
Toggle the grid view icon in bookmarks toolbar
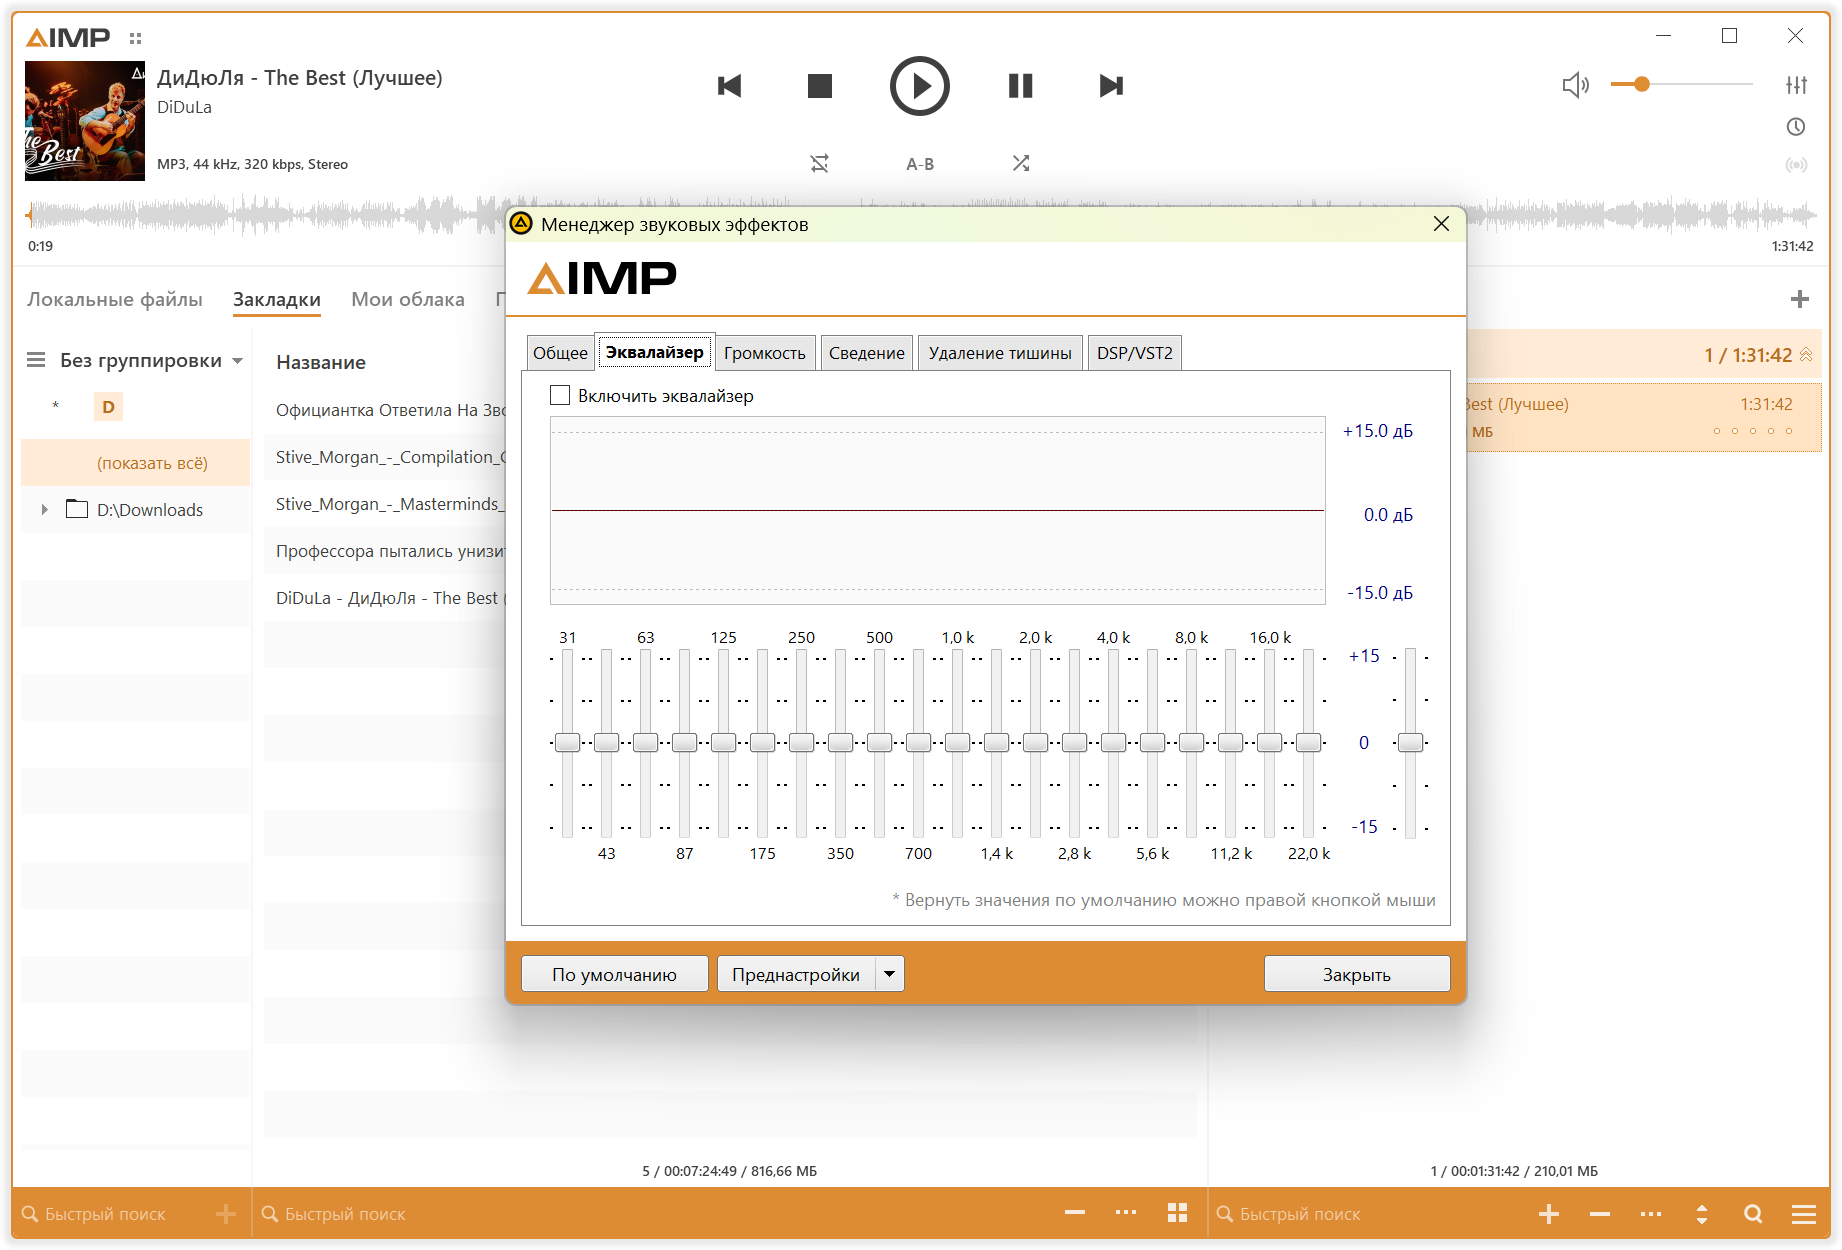tap(1177, 1213)
